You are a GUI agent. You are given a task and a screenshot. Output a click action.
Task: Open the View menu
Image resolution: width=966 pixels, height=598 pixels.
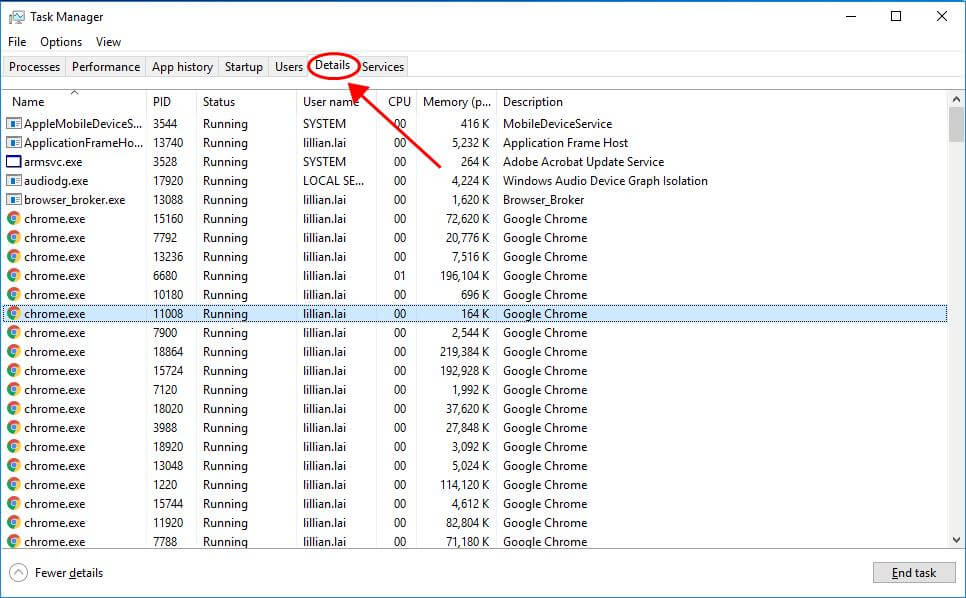click(x=108, y=42)
